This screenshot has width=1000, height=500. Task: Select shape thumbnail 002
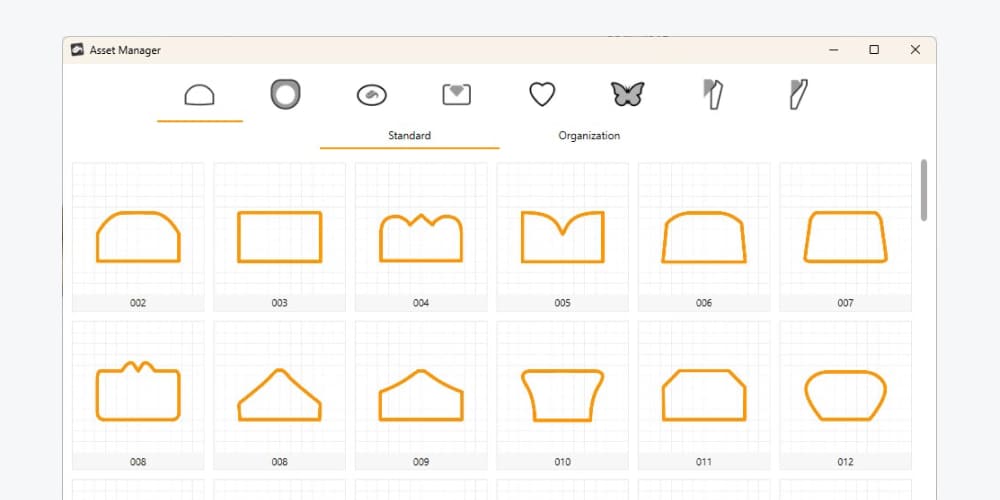[138, 238]
